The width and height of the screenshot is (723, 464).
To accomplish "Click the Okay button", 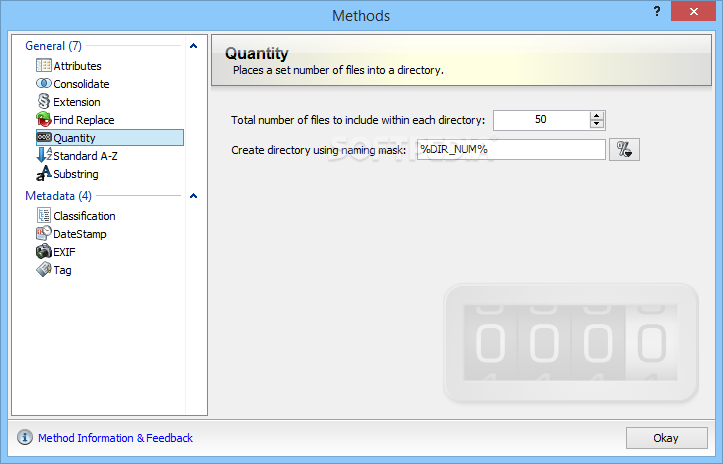I will (666, 438).
